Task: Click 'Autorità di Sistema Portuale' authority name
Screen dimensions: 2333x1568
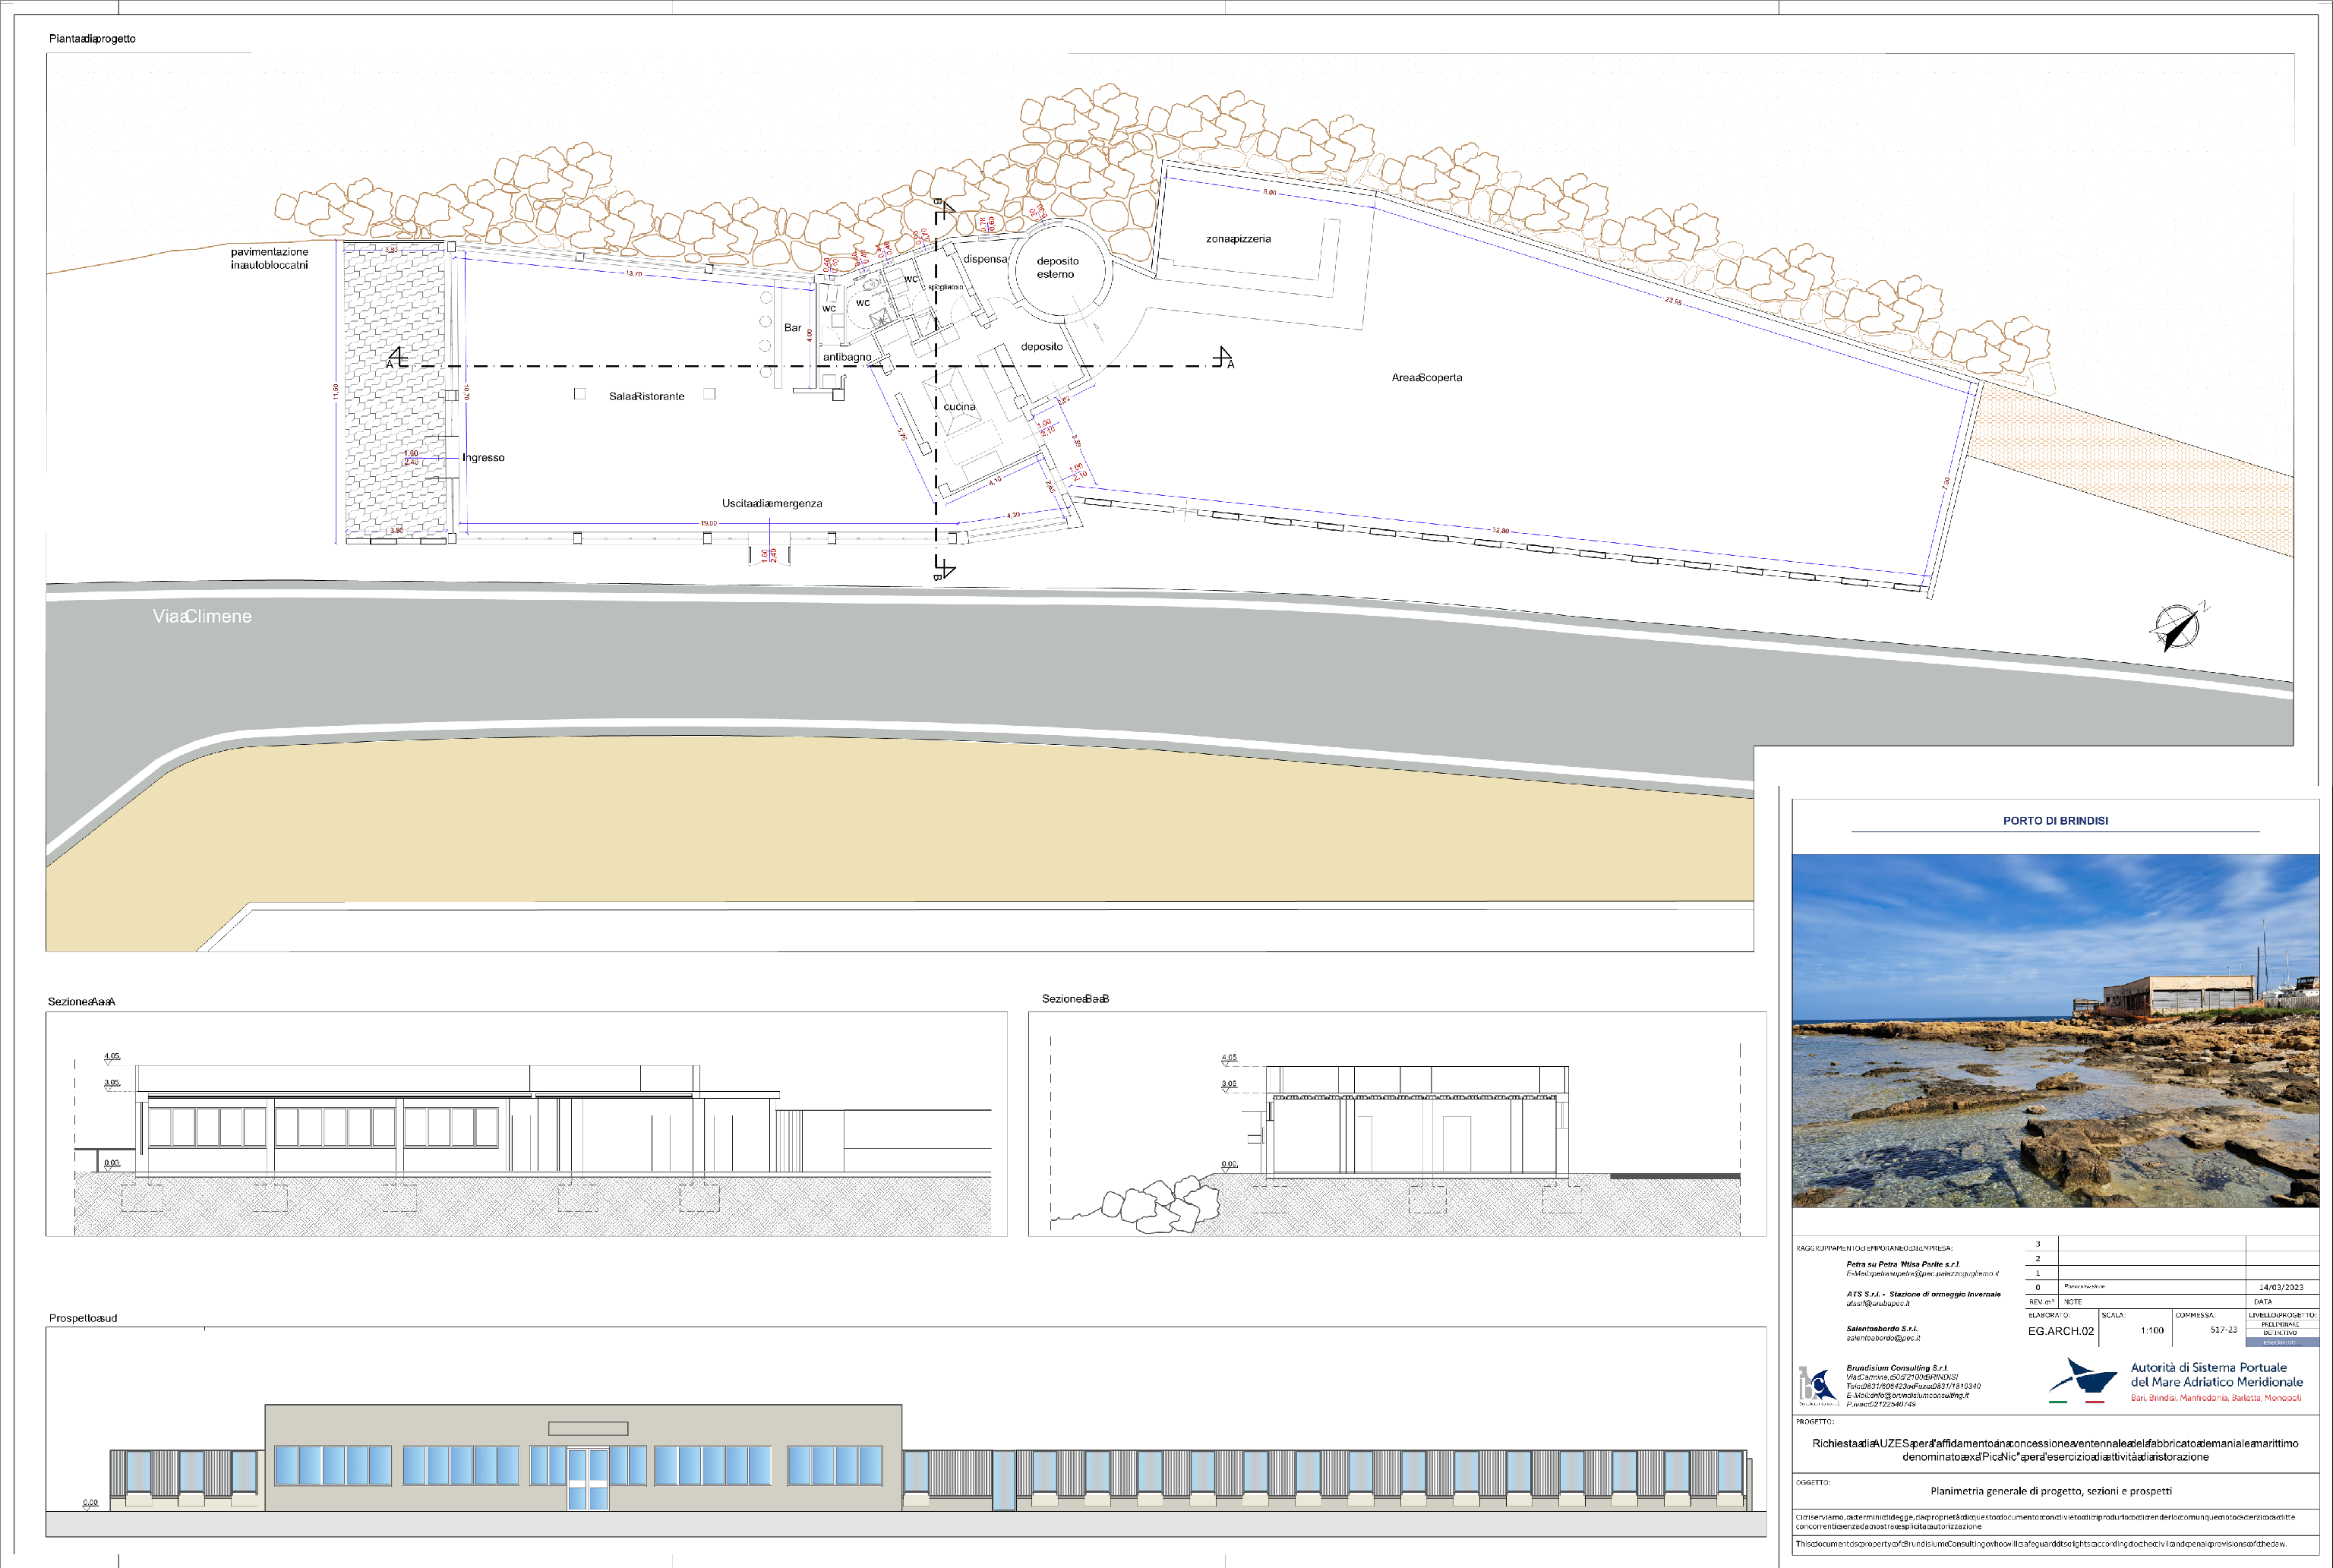Action: click(2209, 1368)
